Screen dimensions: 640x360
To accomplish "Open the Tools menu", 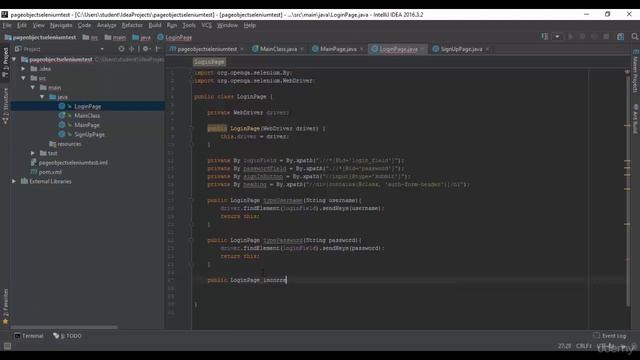I will click(x=189, y=25).
